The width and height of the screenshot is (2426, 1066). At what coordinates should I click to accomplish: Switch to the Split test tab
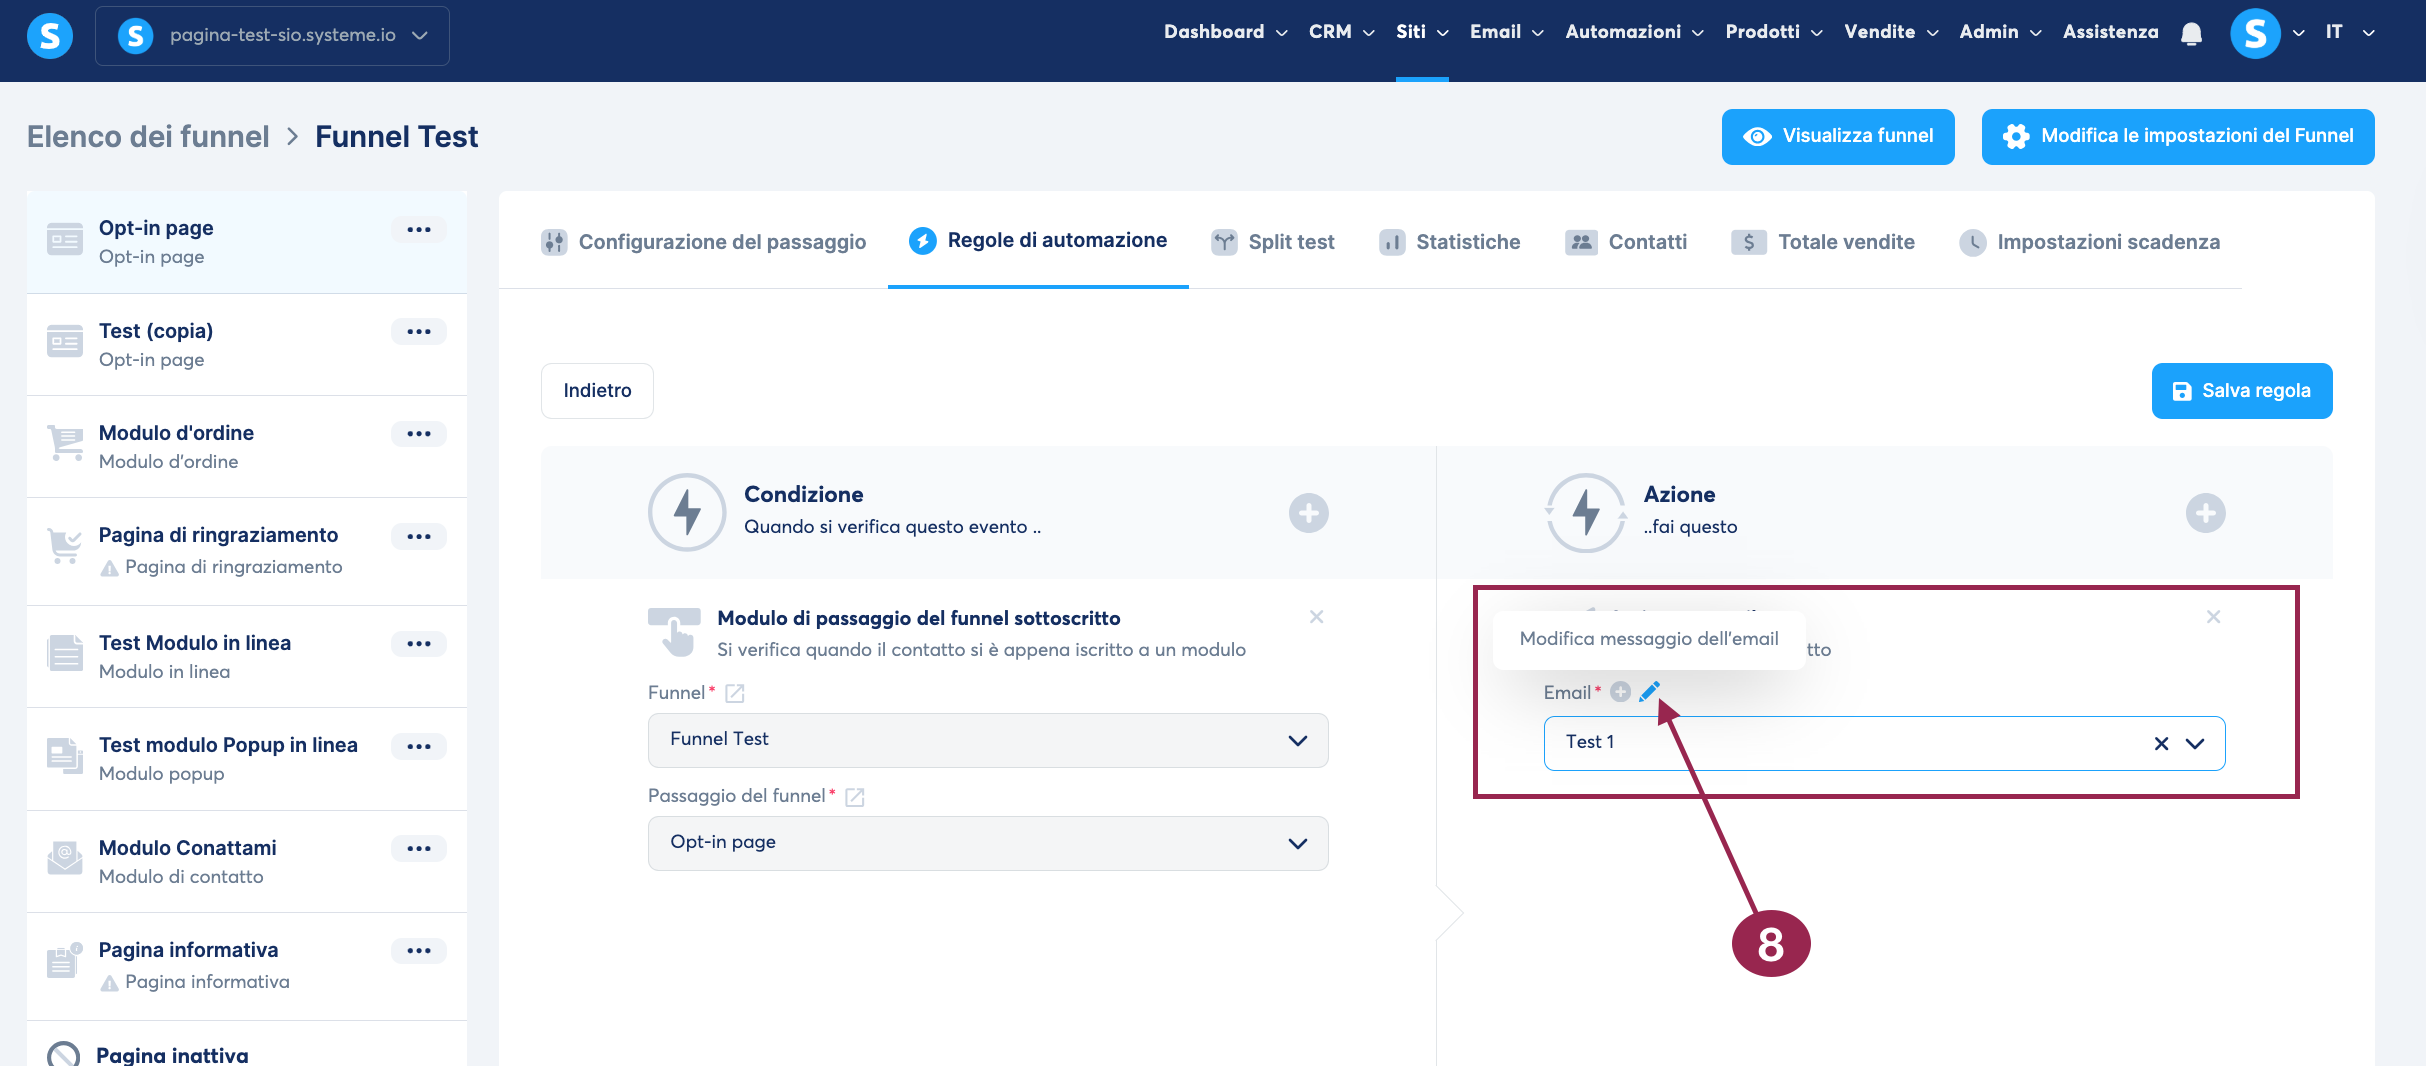[x=1272, y=242]
